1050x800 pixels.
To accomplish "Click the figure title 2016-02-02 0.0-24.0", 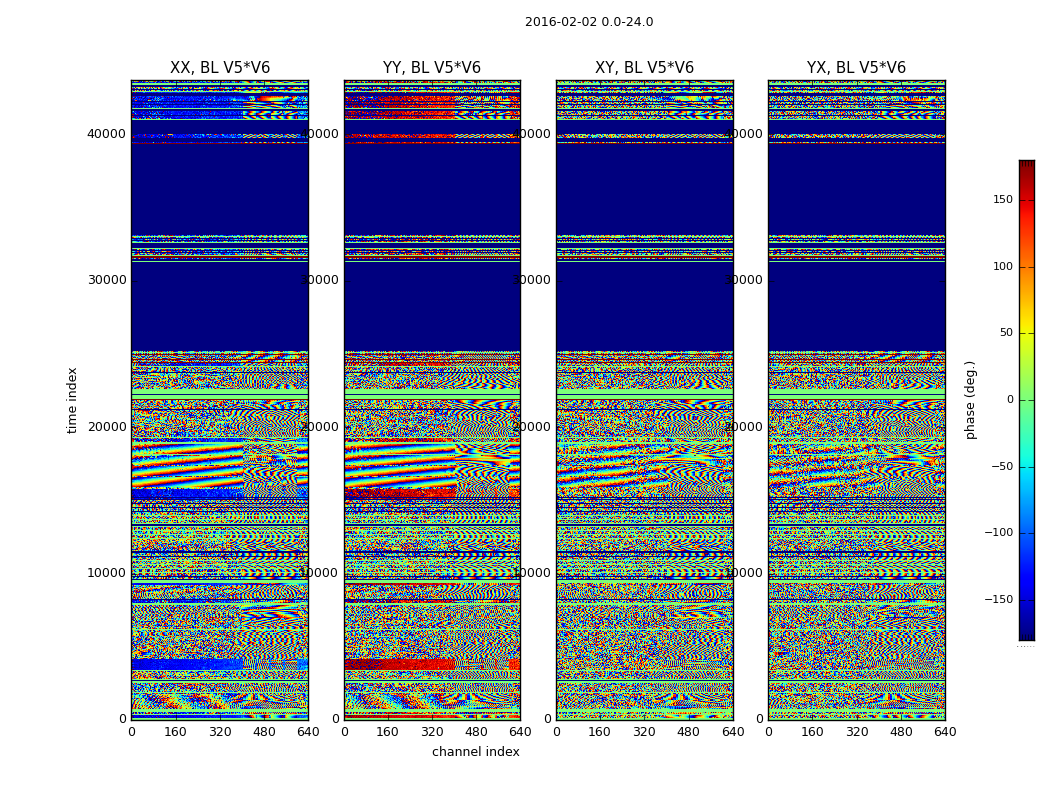I will (589, 22).
